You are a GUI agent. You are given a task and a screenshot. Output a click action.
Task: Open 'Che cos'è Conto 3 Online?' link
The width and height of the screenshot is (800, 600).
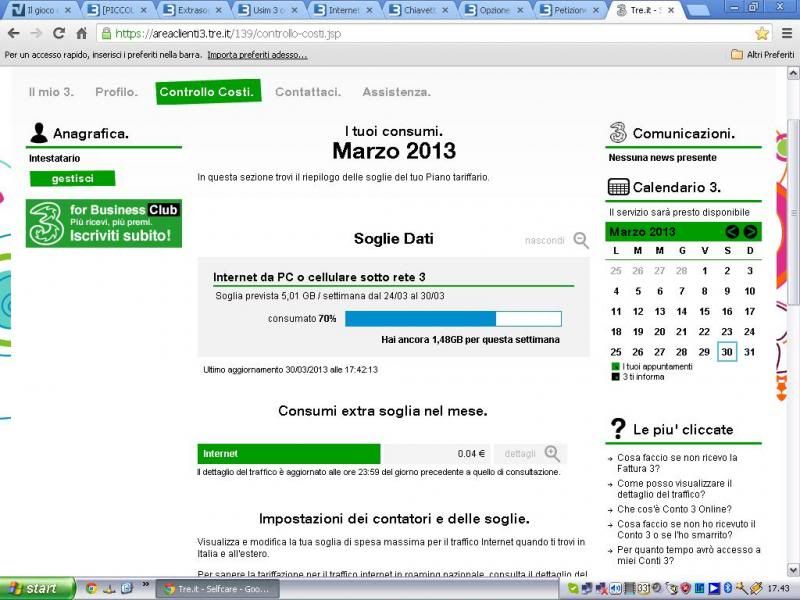click(x=674, y=509)
